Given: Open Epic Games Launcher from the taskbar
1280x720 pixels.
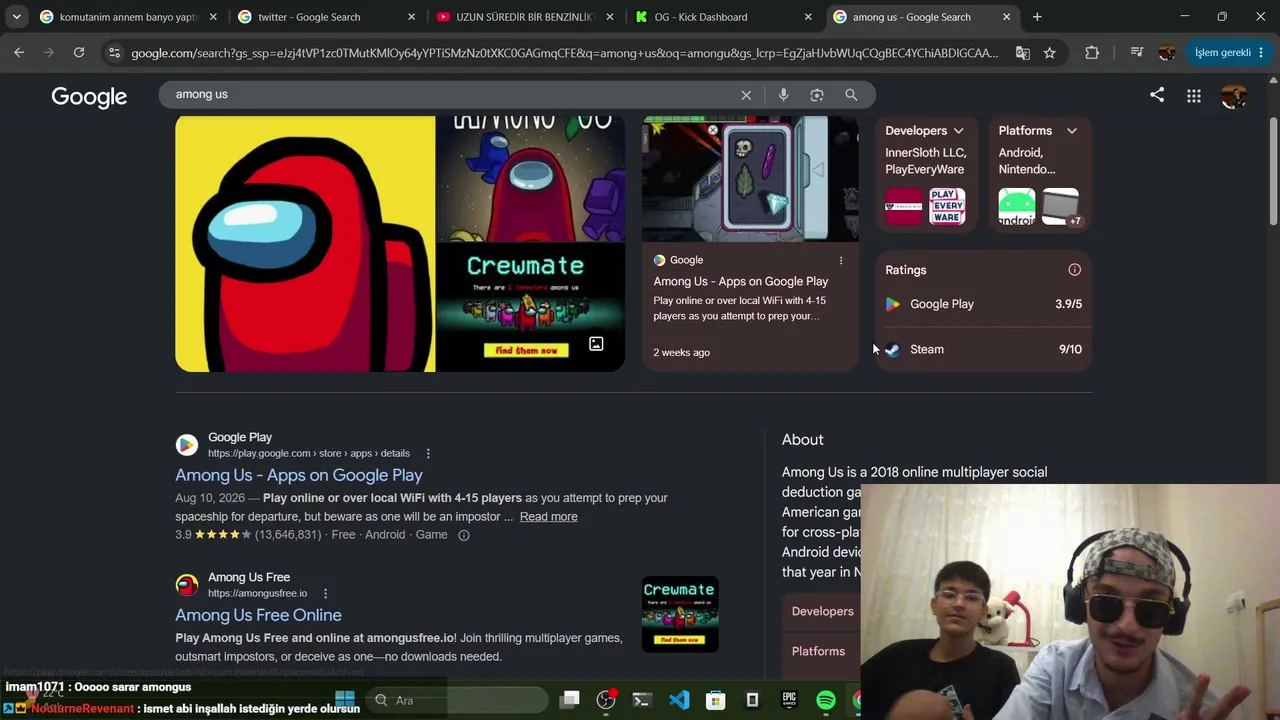Looking at the screenshot, I should (789, 700).
